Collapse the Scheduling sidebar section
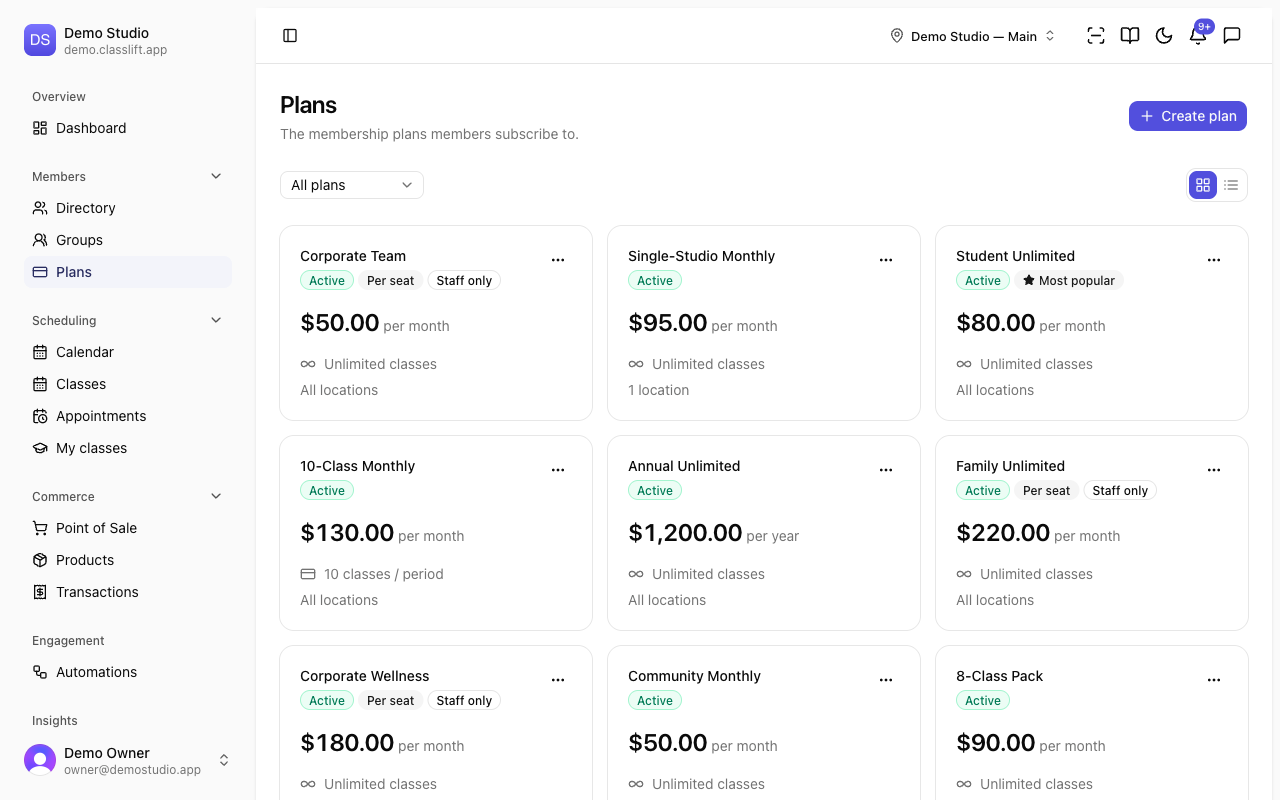The height and width of the screenshot is (800, 1280). pyautogui.click(x=216, y=320)
